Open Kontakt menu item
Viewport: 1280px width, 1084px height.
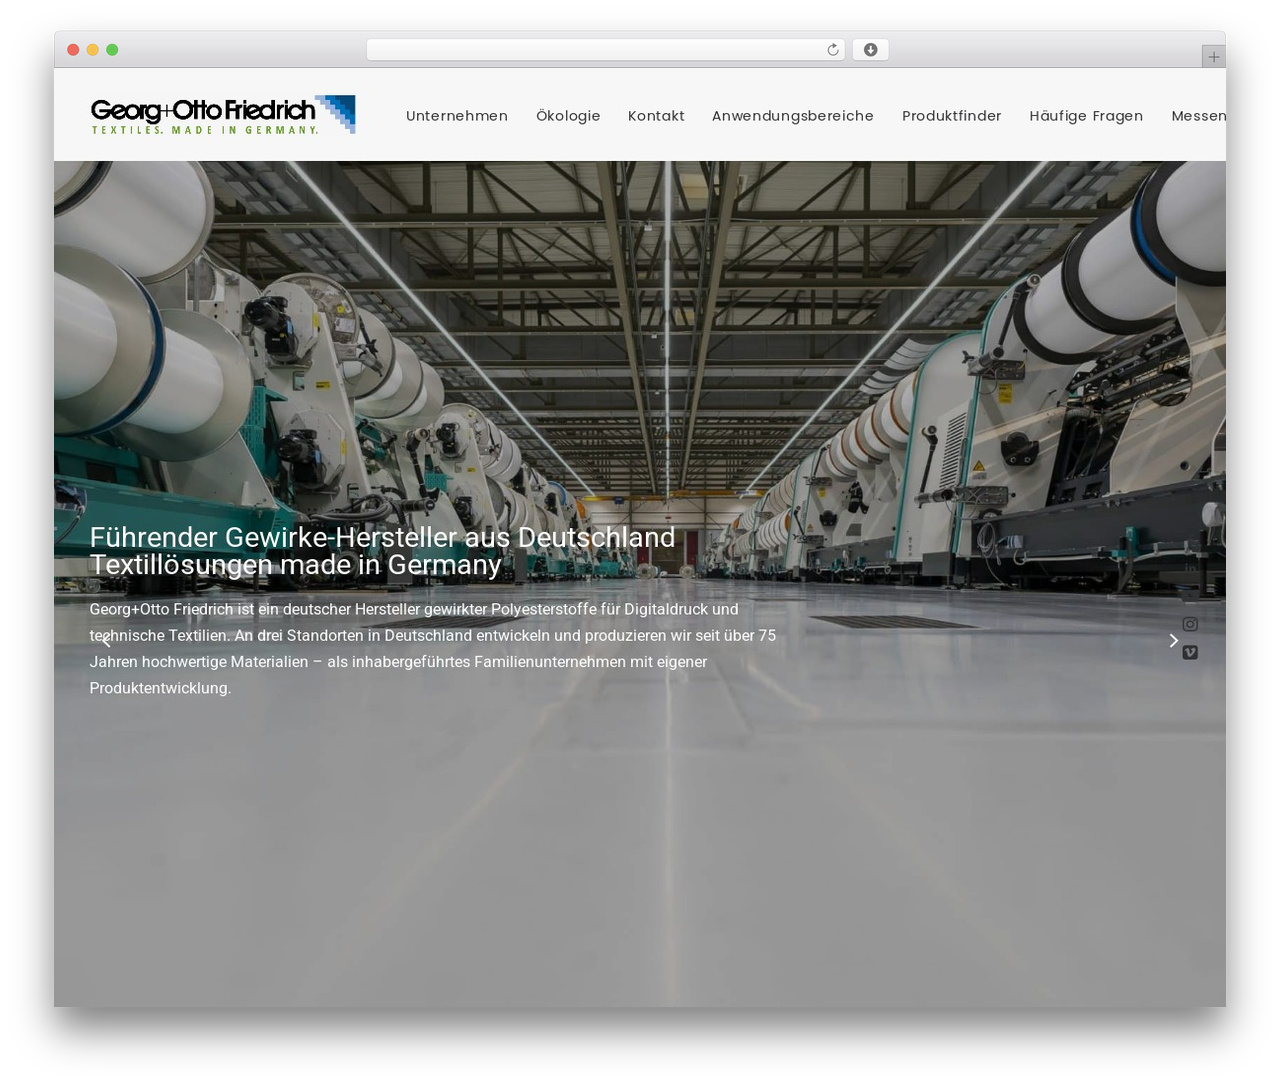click(656, 116)
